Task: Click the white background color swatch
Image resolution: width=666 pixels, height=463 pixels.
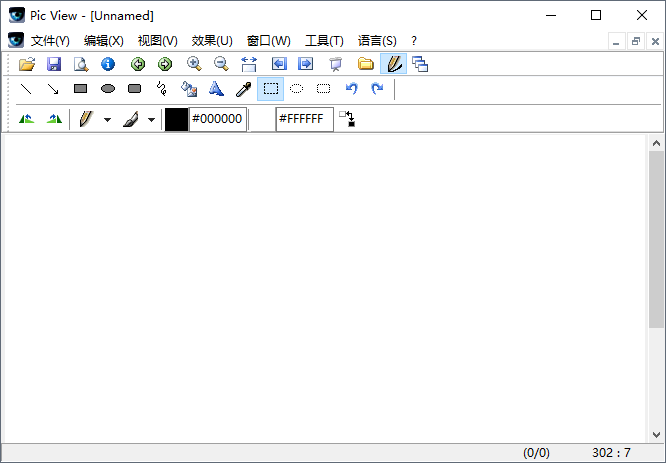Action: [263, 119]
